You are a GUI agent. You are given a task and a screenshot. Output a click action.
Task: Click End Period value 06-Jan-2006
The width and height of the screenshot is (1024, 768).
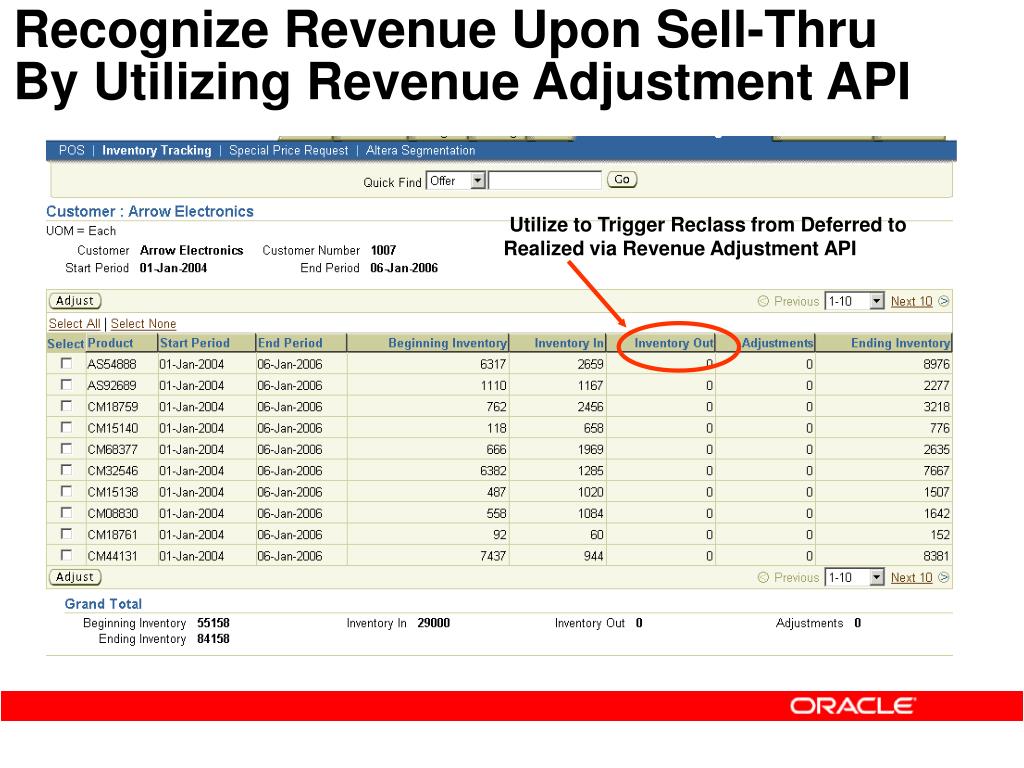pyautogui.click(x=404, y=268)
